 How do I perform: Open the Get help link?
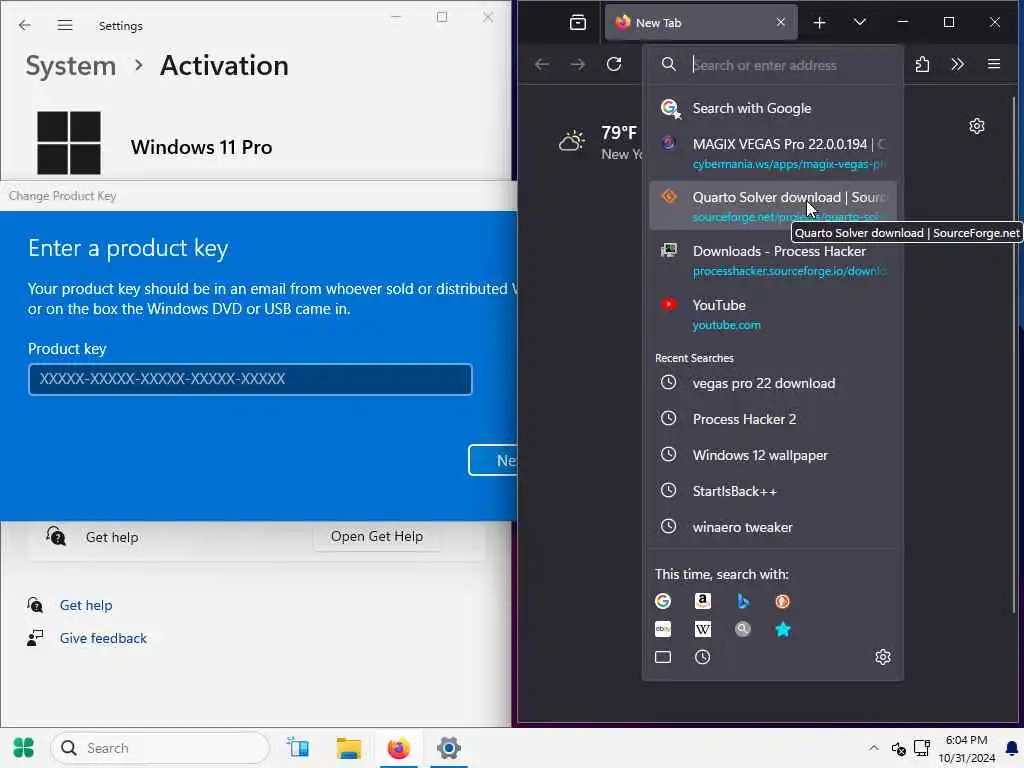click(x=86, y=605)
